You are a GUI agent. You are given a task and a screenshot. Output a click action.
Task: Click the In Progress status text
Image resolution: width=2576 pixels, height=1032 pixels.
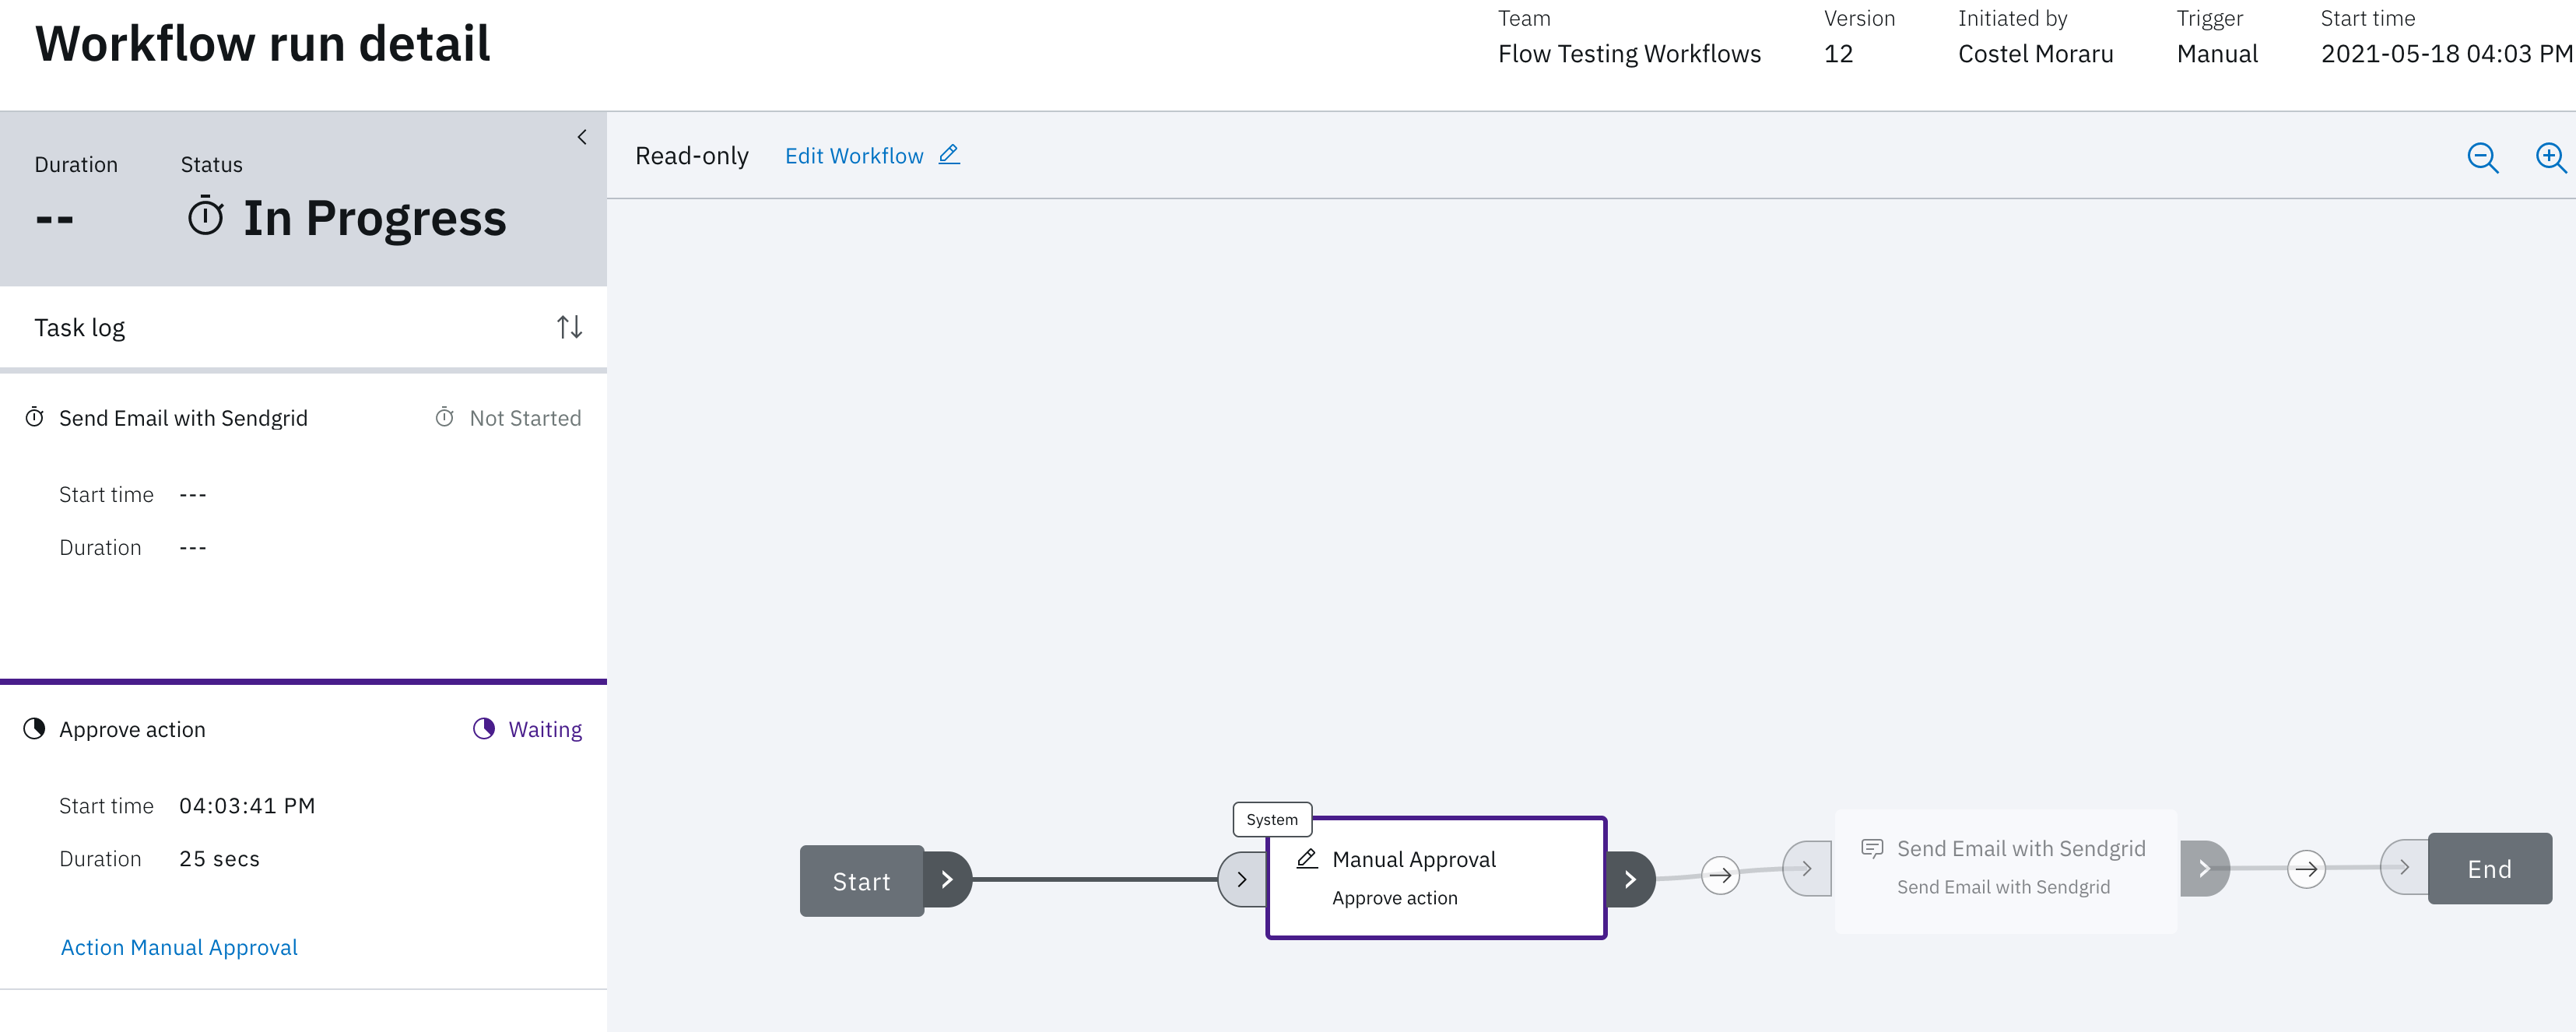375,218
